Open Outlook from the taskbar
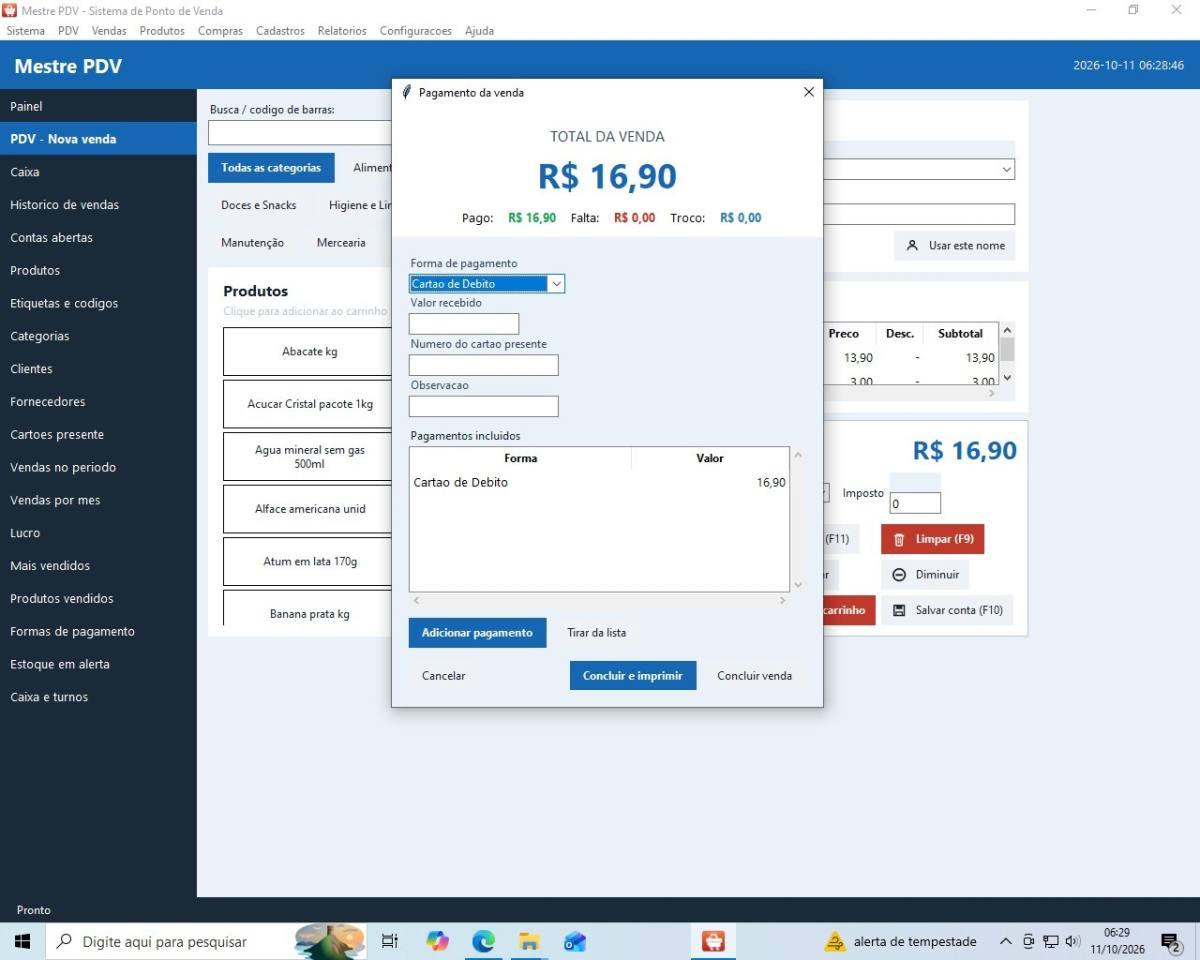Screen dimensions: 1200x960 575,941
